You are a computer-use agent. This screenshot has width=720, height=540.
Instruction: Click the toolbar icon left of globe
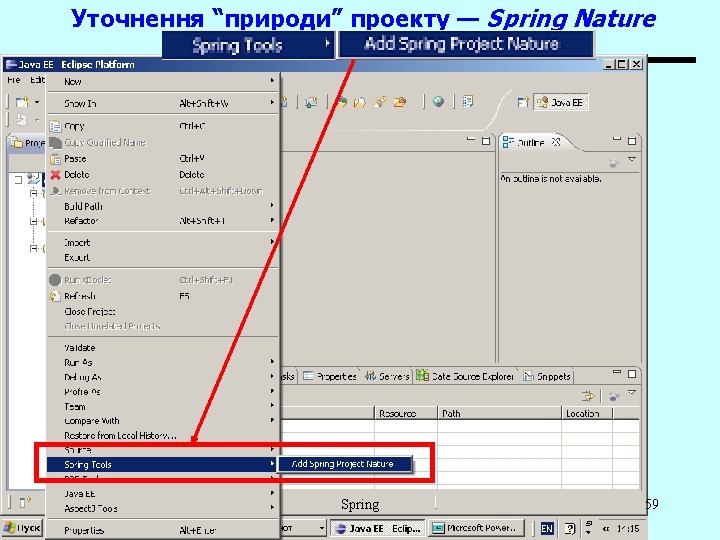pos(400,102)
